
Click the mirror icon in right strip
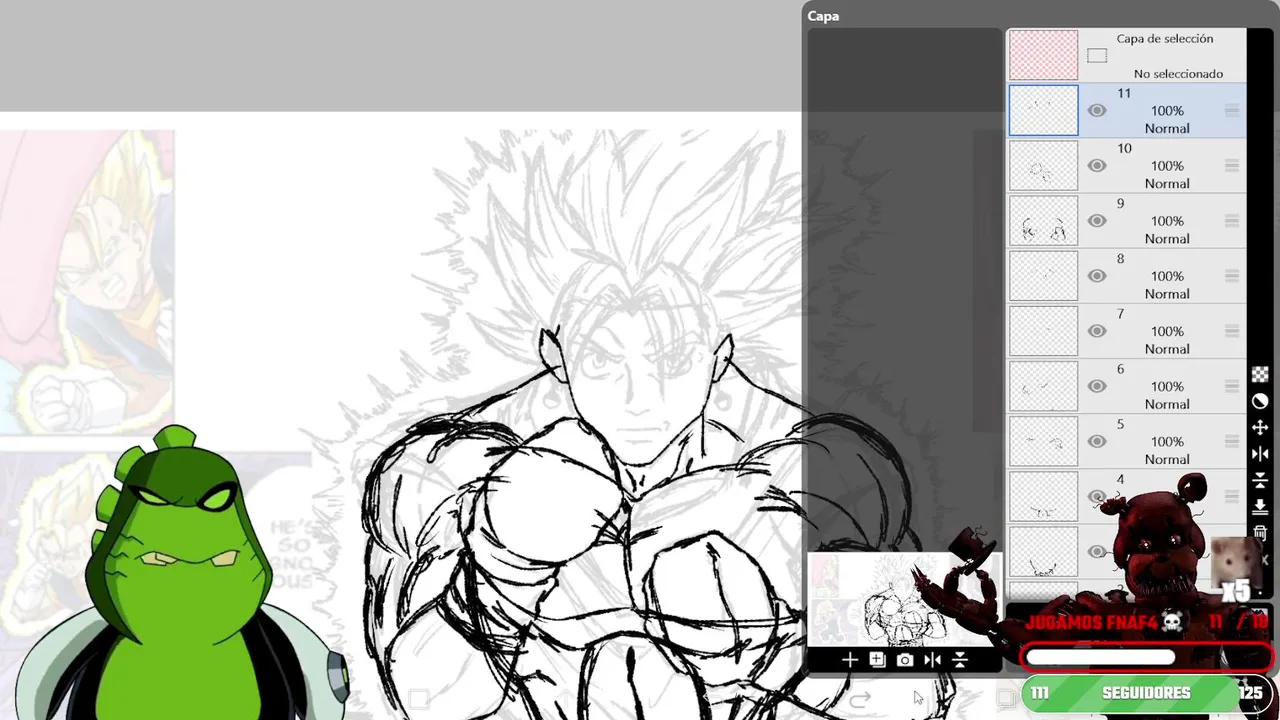[1260, 454]
